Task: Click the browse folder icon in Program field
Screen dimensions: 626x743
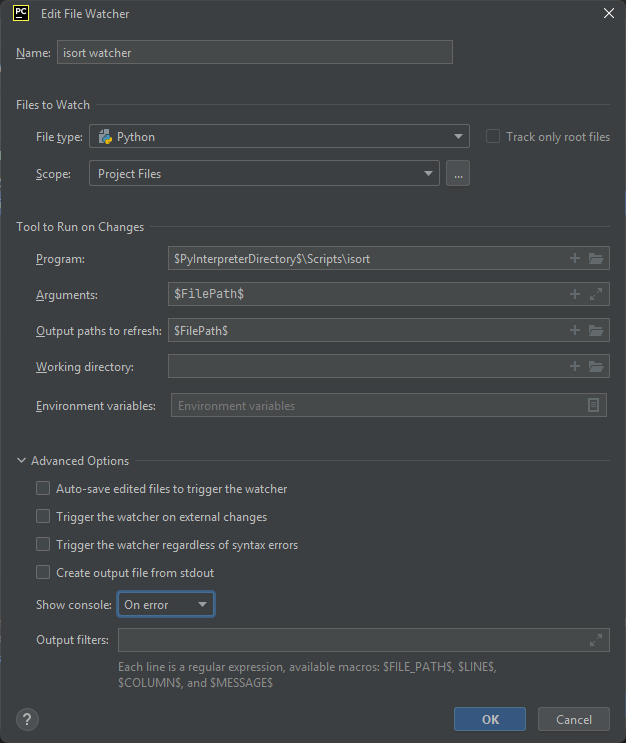Action: point(596,258)
